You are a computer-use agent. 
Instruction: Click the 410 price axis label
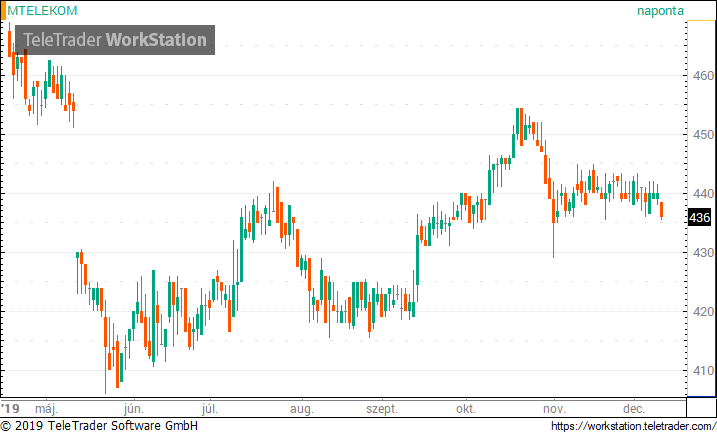coord(703,371)
